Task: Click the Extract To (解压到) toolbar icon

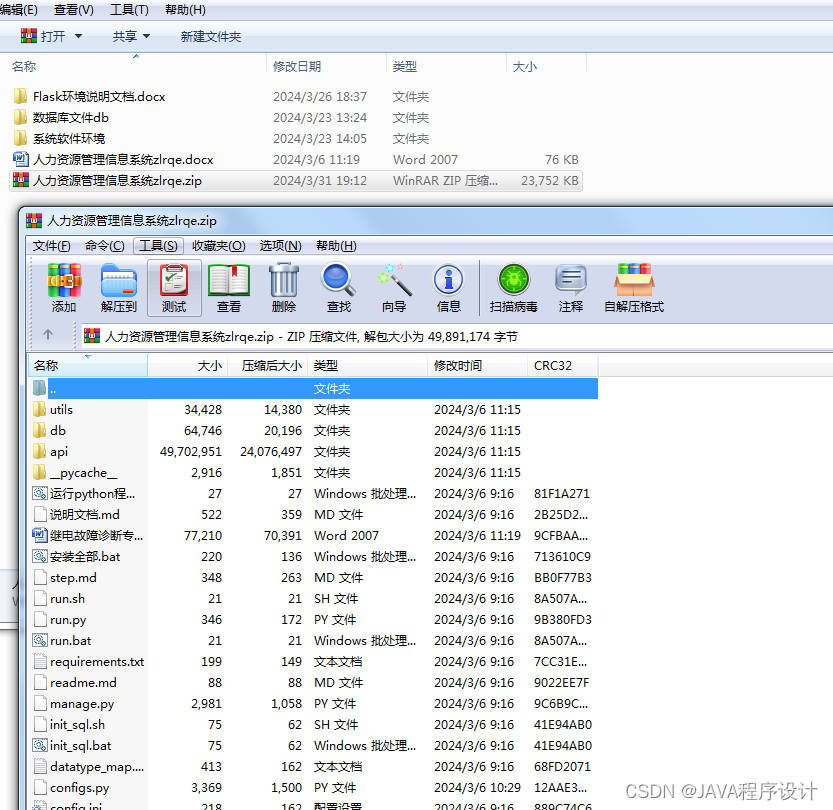Action: pyautogui.click(x=119, y=280)
